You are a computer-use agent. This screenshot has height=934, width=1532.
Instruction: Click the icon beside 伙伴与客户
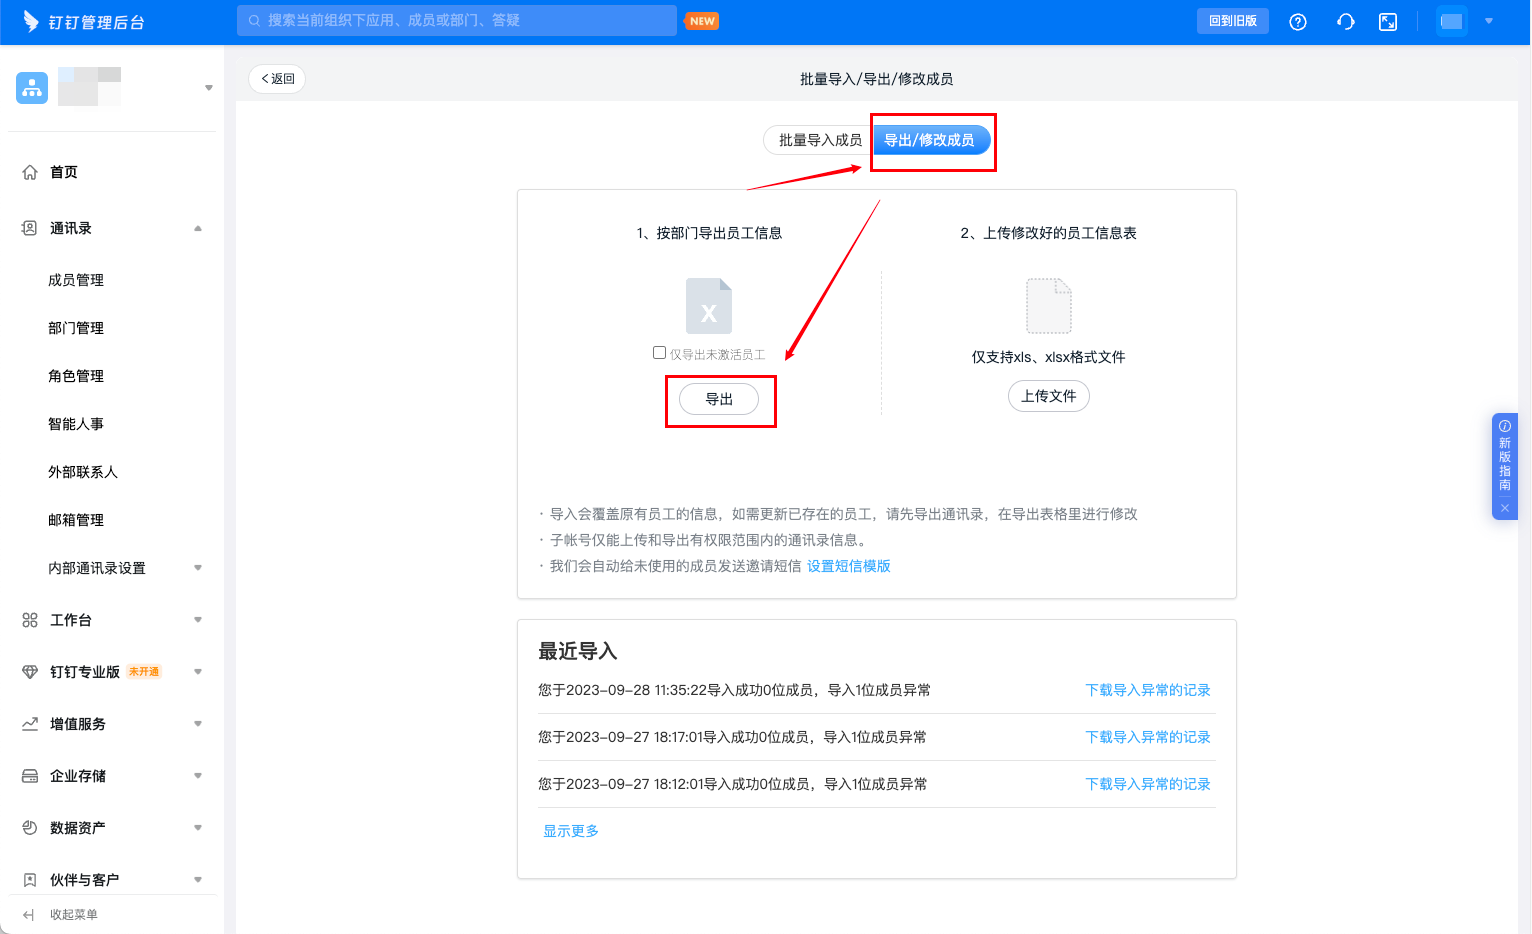pyautogui.click(x=30, y=880)
